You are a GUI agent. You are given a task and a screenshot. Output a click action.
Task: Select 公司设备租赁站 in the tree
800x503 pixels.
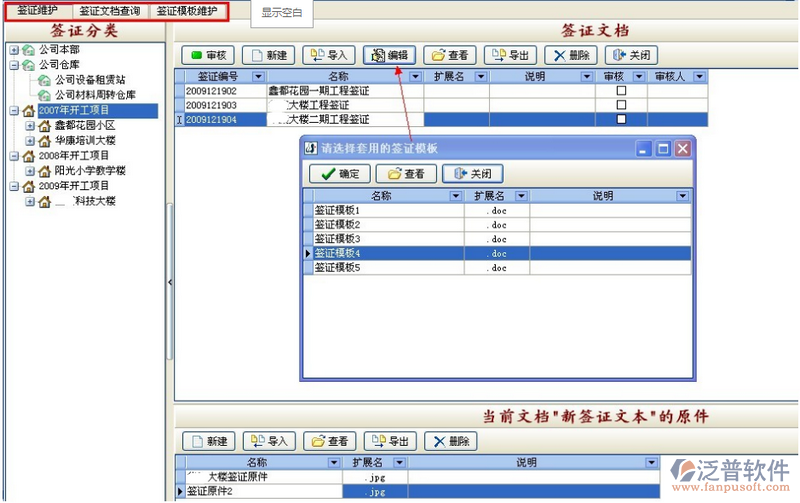(x=90, y=80)
